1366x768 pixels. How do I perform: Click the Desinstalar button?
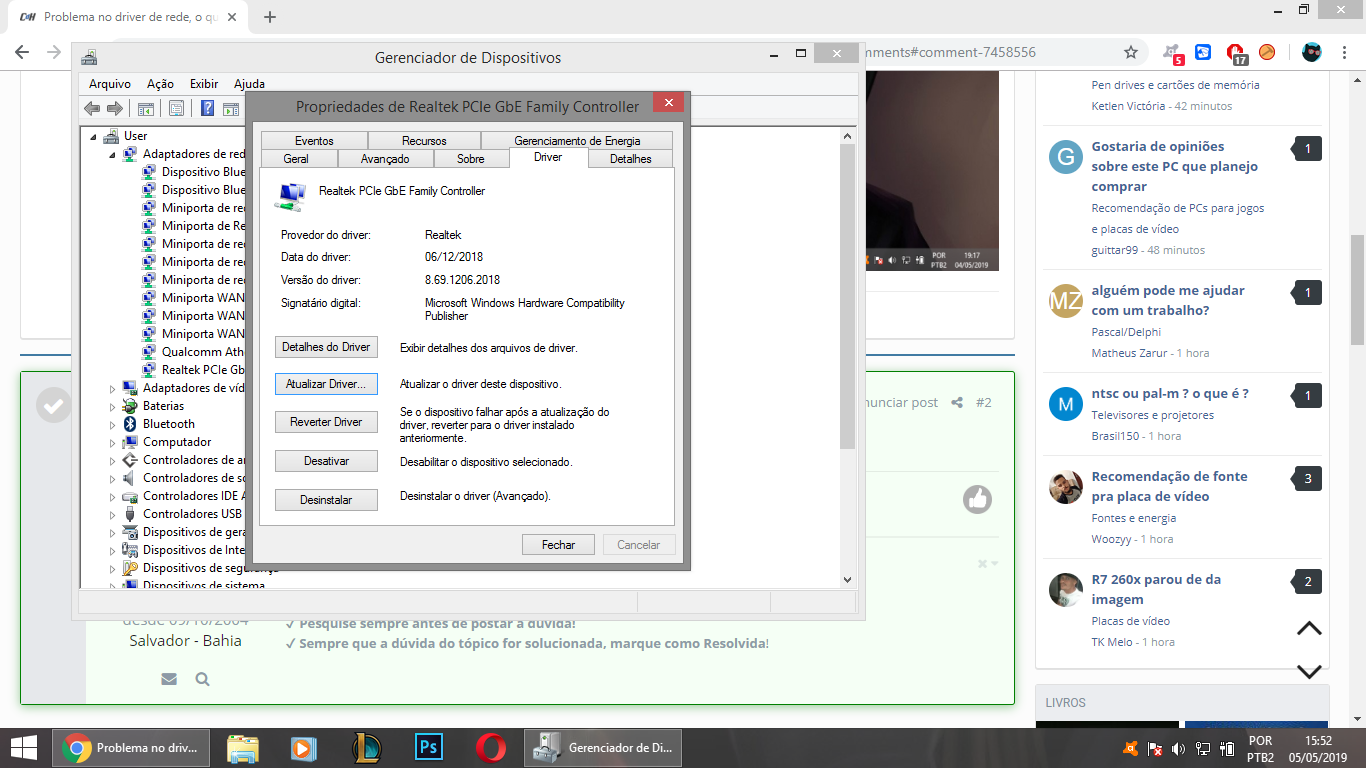(326, 499)
